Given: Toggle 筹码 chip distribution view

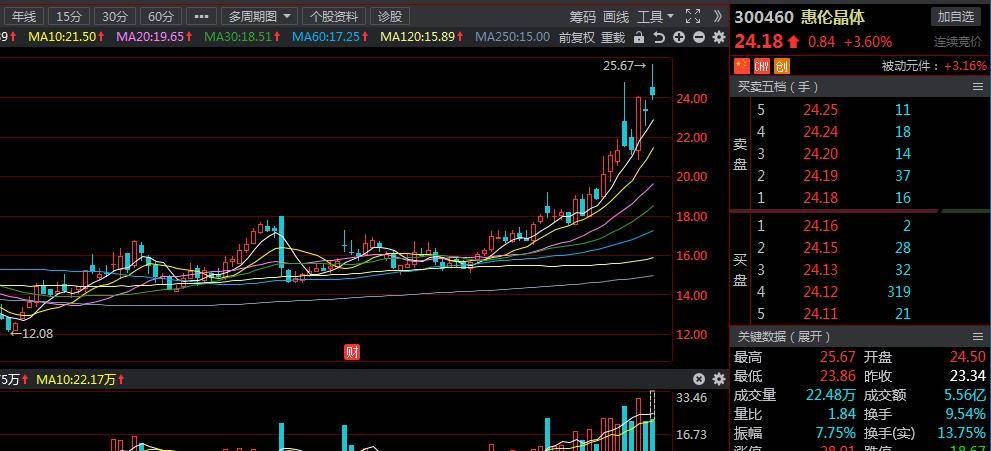Looking at the screenshot, I should click(x=582, y=16).
